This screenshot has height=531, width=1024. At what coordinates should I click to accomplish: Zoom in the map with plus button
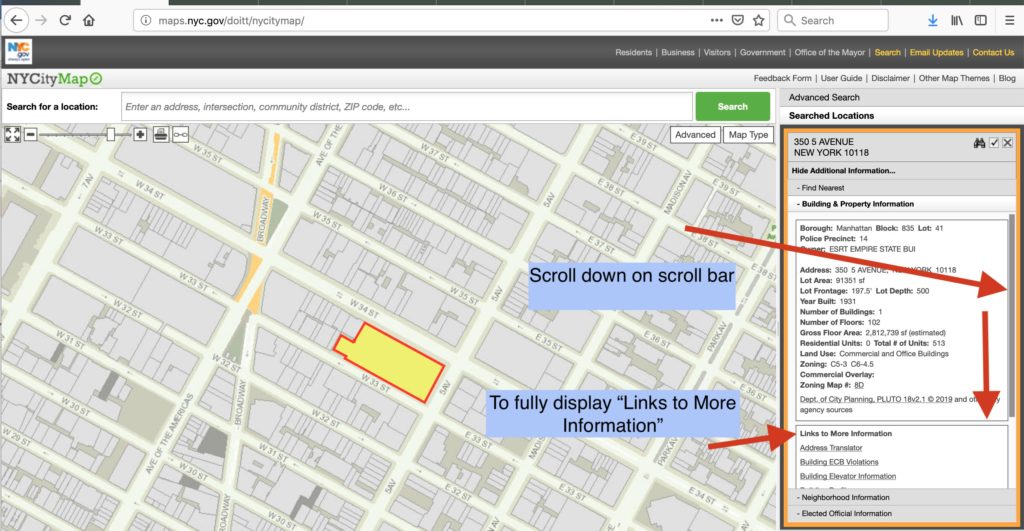140,135
